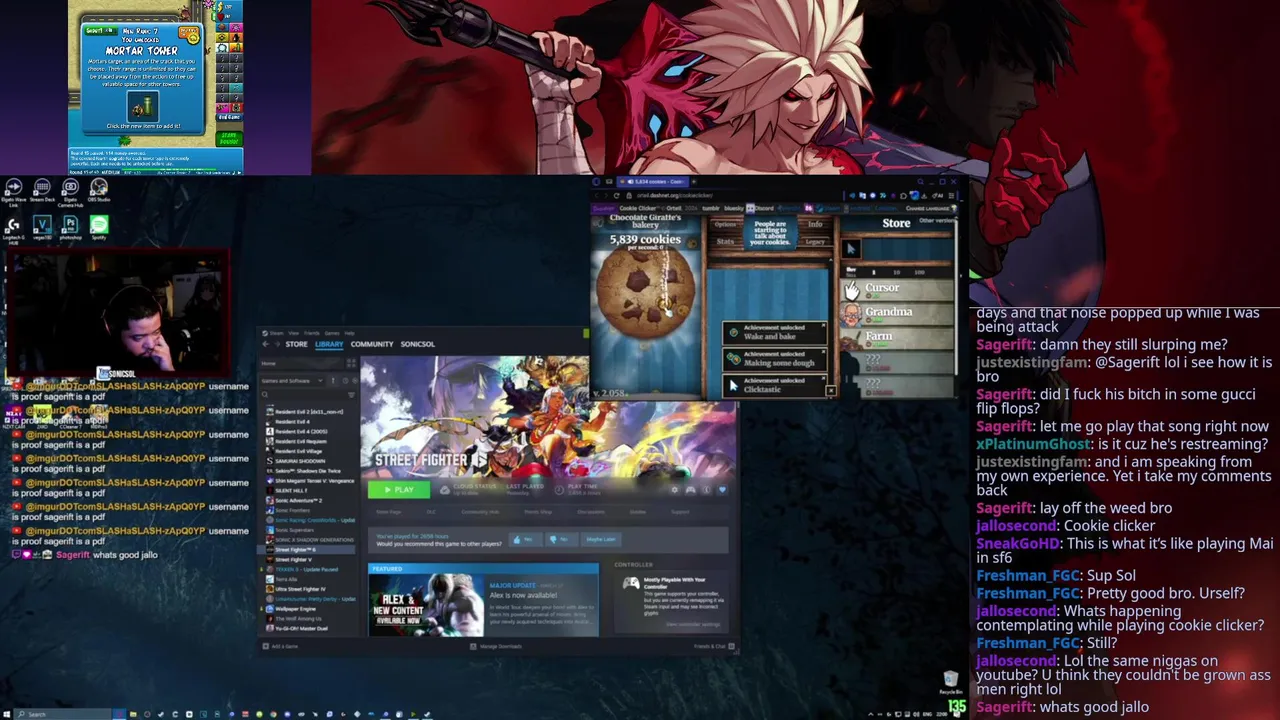
Task: Open the Help menu in Steam
Action: tap(349, 333)
